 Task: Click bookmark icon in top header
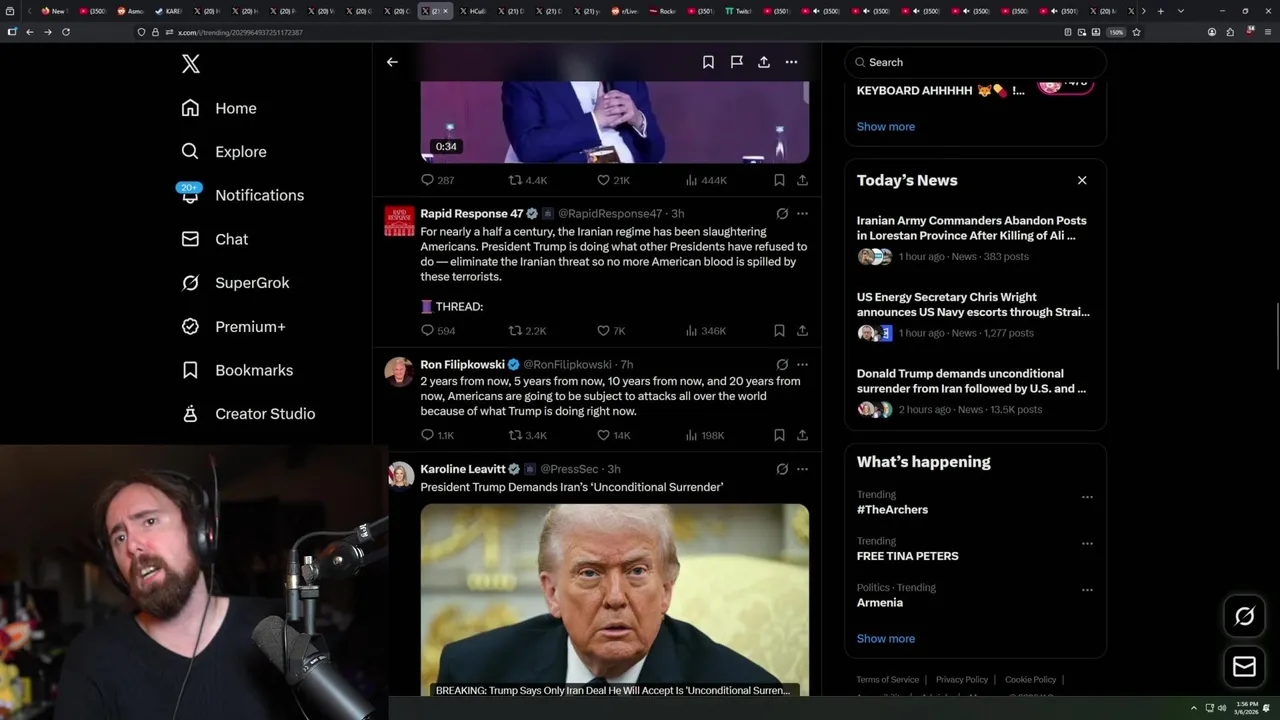(x=708, y=62)
